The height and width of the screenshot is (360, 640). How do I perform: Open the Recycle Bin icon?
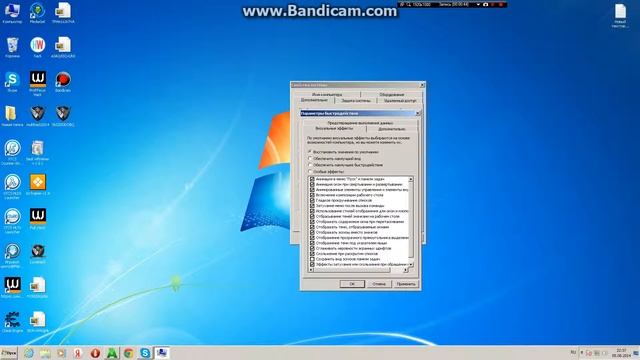coord(12,47)
